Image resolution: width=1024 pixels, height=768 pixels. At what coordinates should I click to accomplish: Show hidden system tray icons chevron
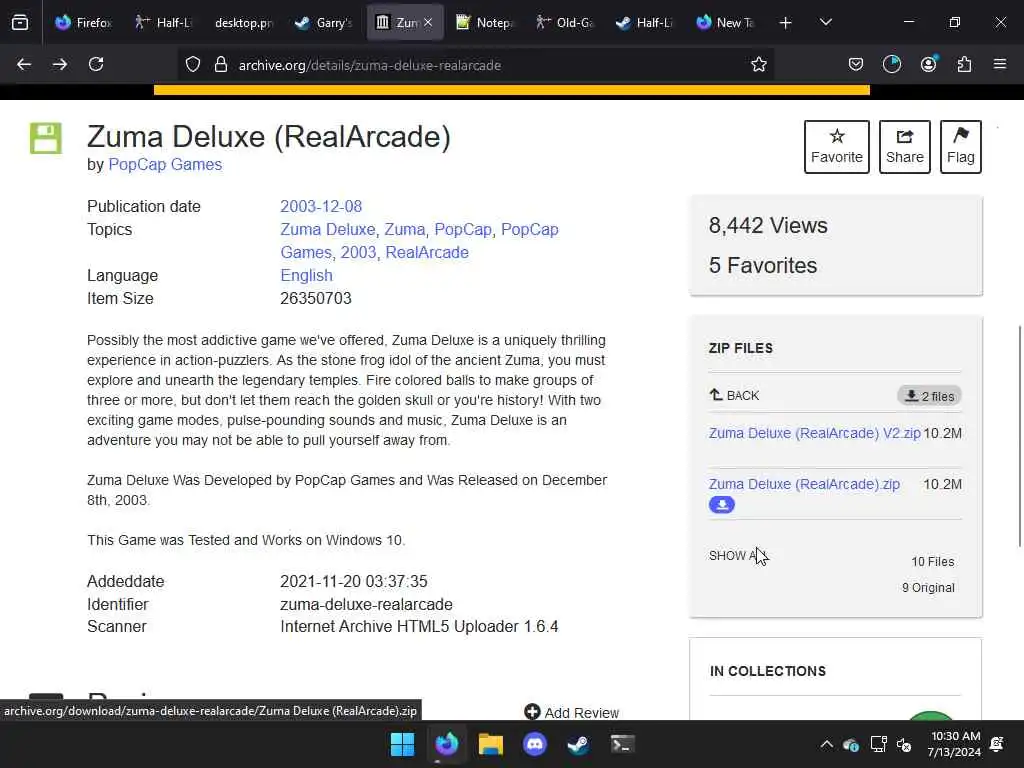tap(826, 744)
